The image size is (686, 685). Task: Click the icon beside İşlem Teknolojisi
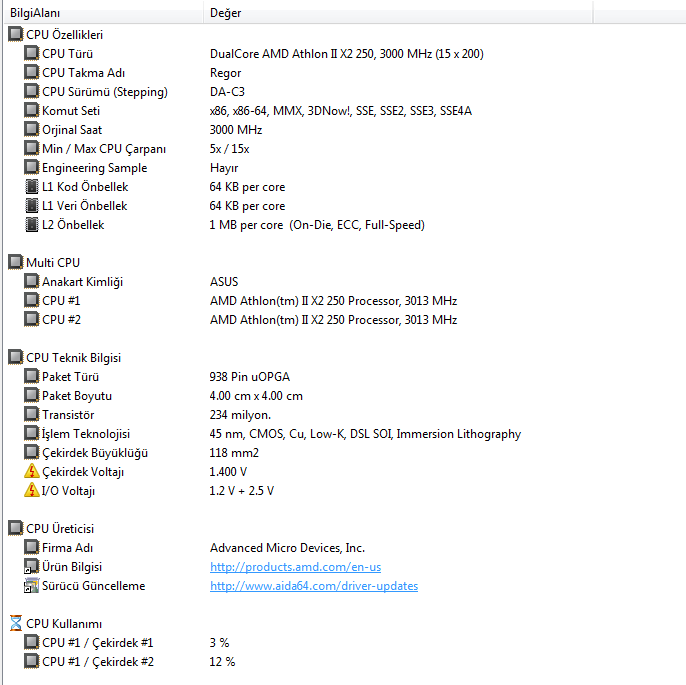point(32,433)
